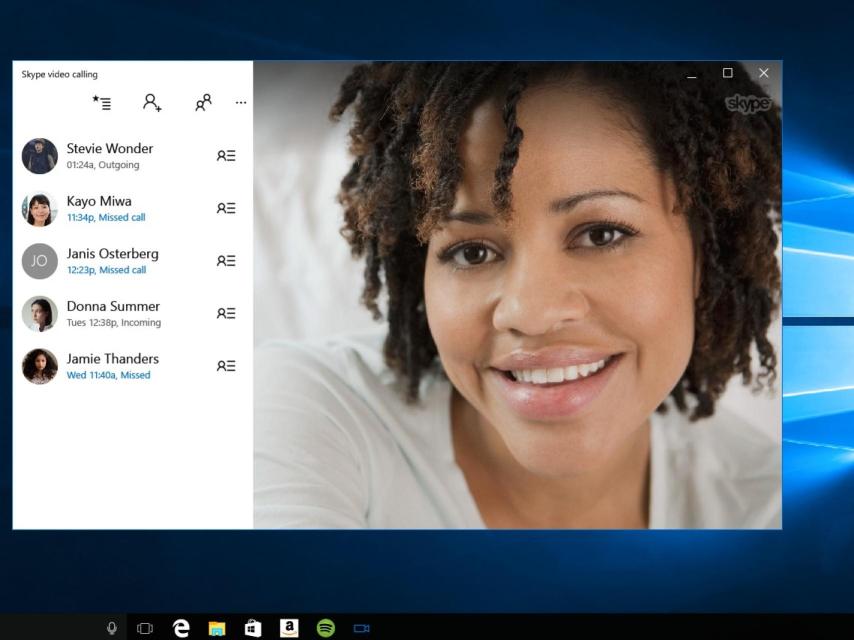
Task: Click Jamie Thanders' profile picture
Action: (39, 365)
